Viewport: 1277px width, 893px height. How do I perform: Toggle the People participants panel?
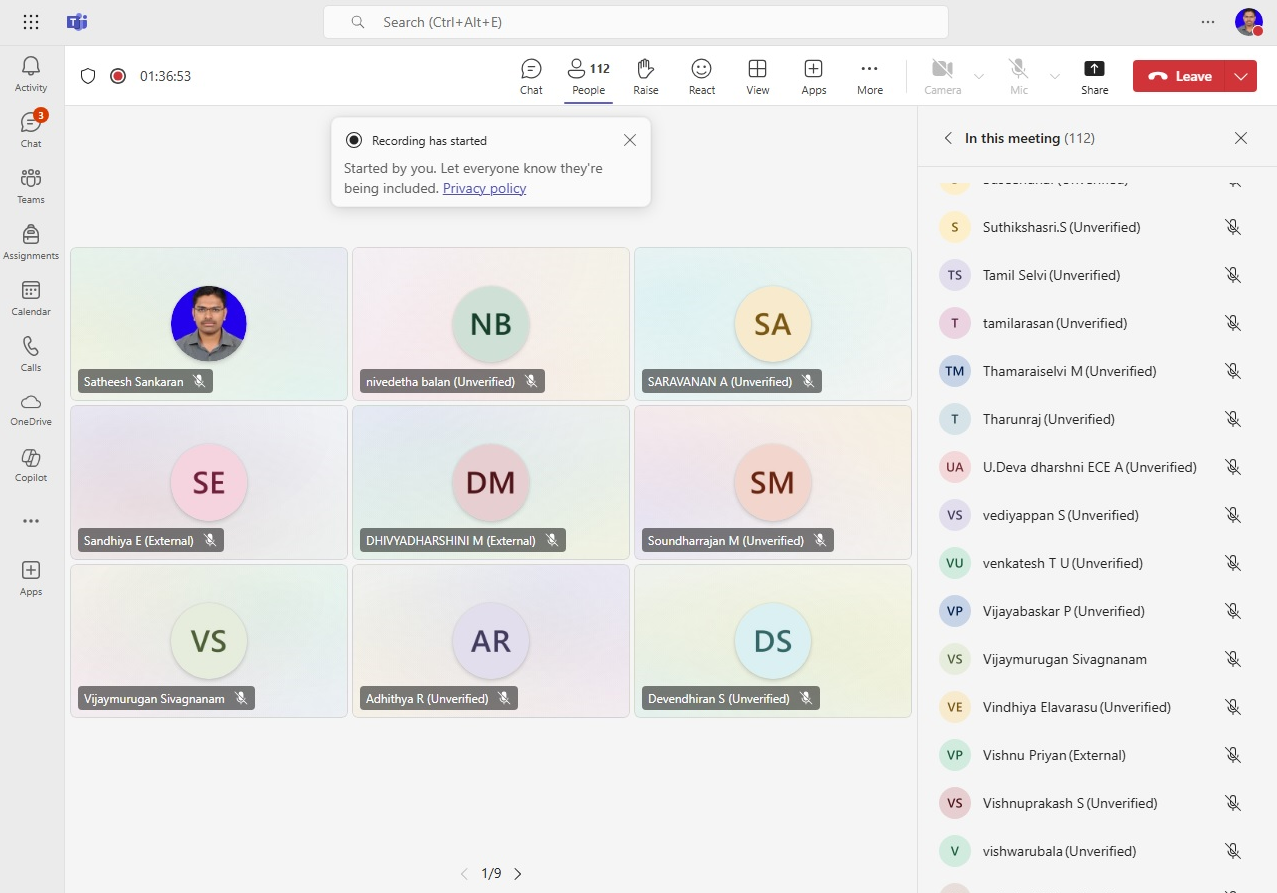coord(588,76)
